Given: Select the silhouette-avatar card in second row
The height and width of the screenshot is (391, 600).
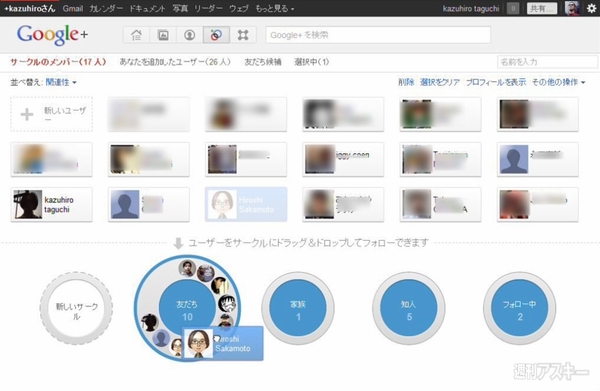Looking at the screenshot, I should [x=538, y=160].
